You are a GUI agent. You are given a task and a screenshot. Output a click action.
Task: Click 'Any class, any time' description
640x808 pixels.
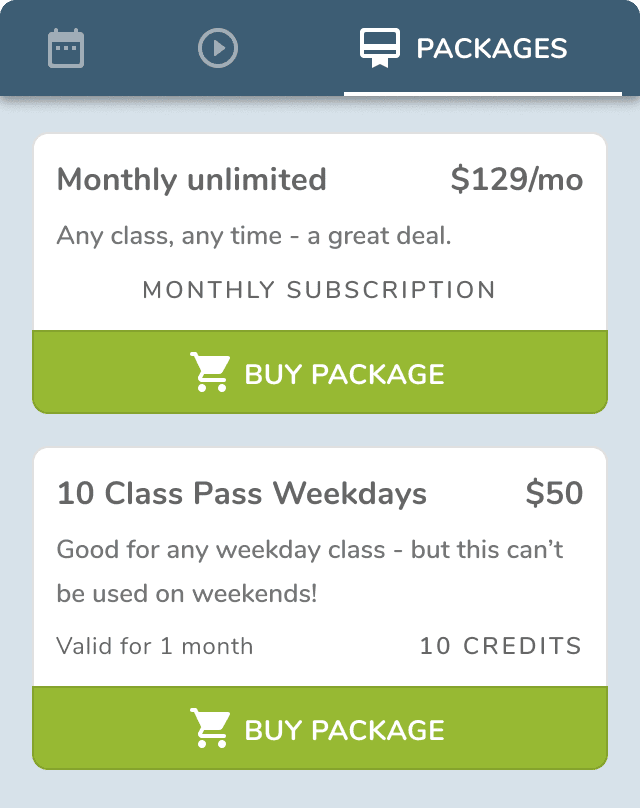tap(254, 237)
